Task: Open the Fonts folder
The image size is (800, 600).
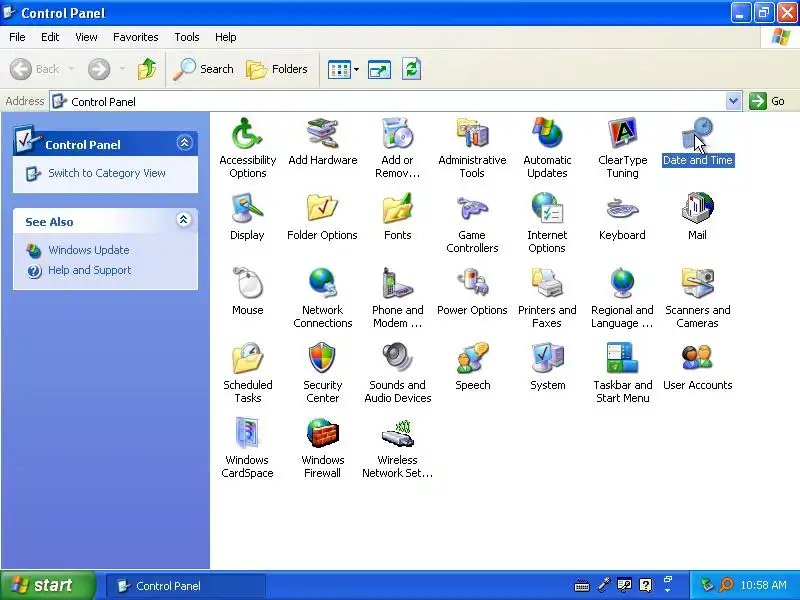Action: (x=397, y=217)
